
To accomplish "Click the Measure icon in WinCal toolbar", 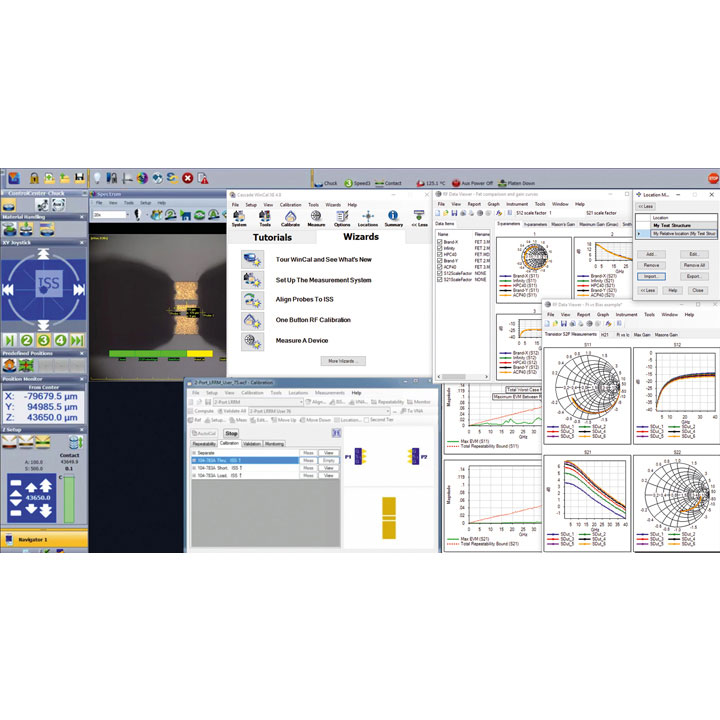I will [316, 218].
